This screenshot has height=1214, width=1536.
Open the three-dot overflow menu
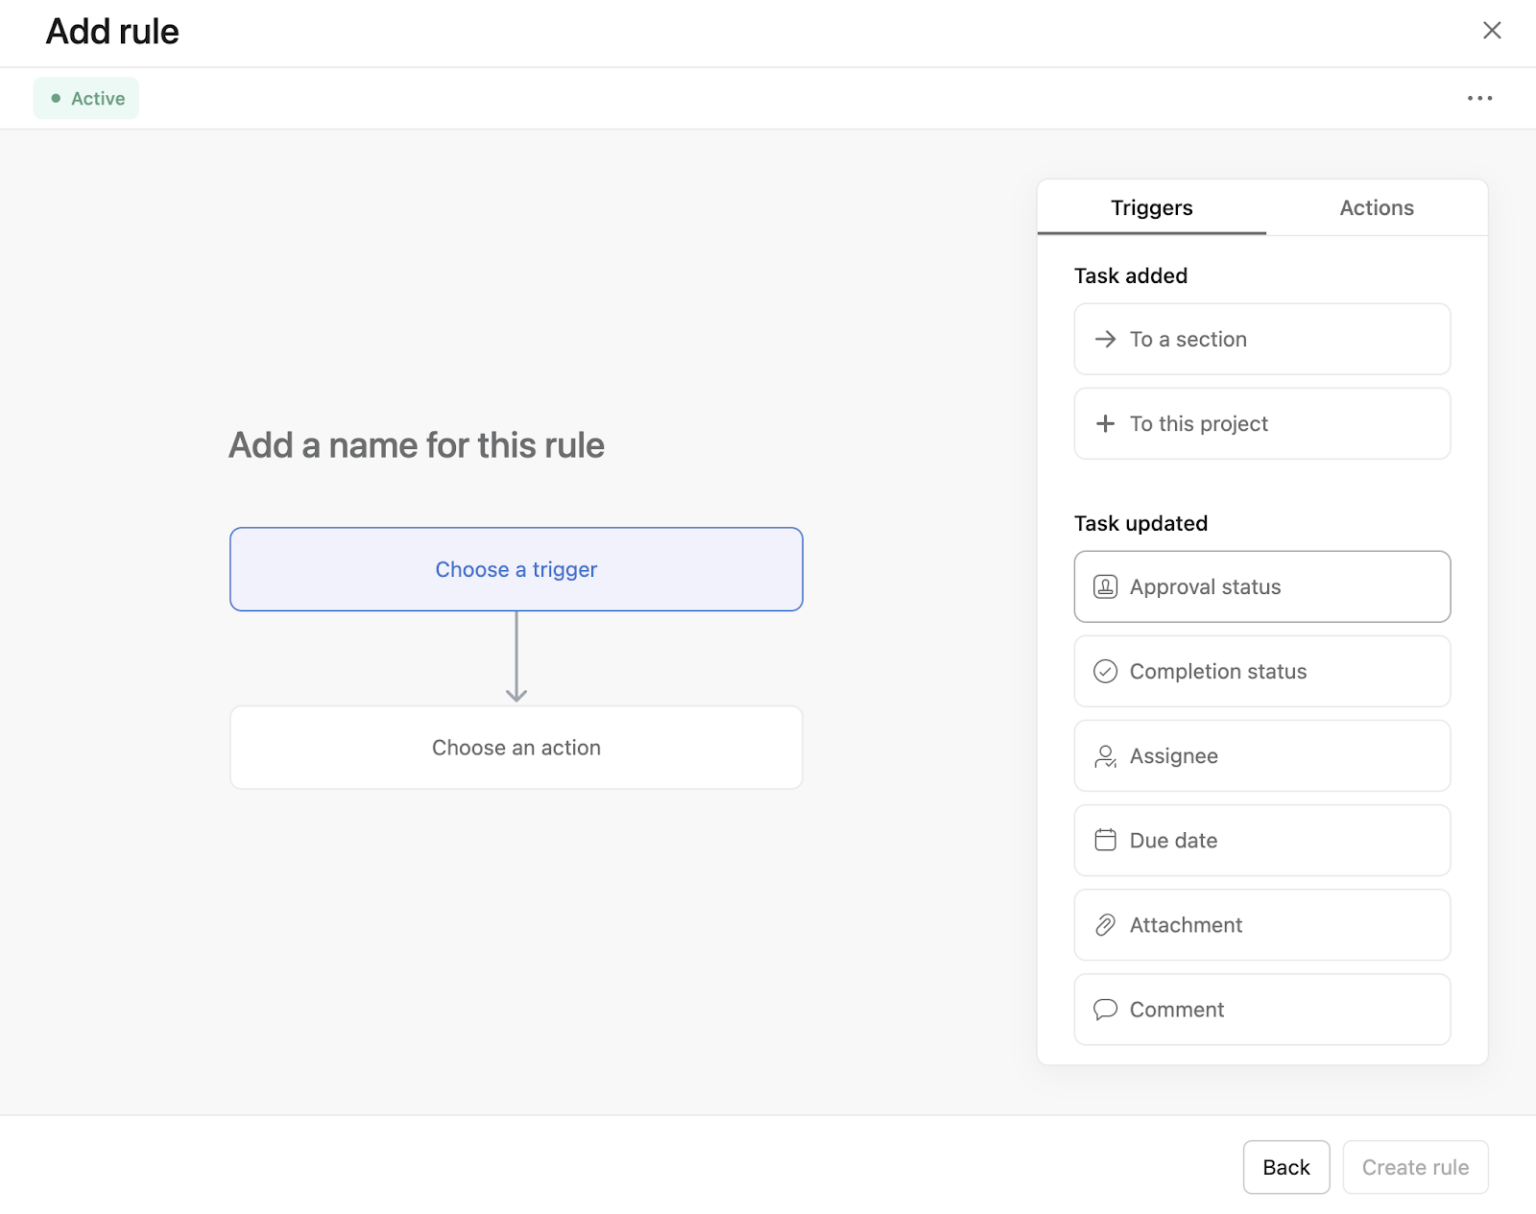coord(1480,98)
